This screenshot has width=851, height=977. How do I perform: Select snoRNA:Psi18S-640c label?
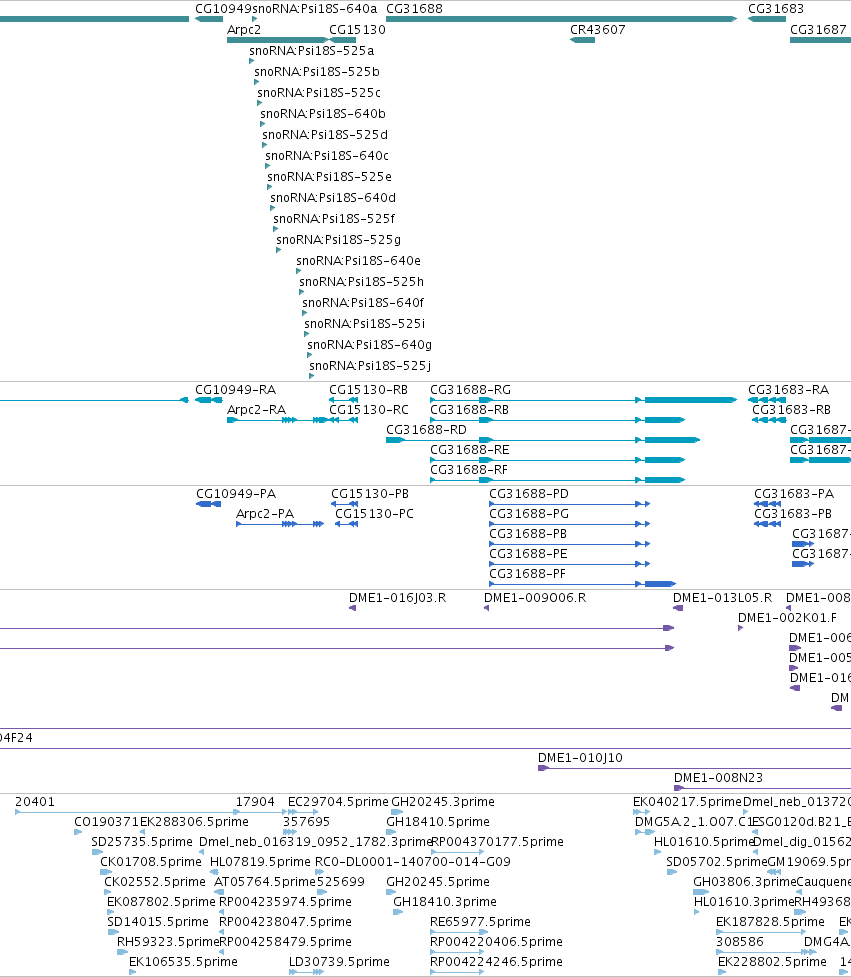(x=326, y=156)
